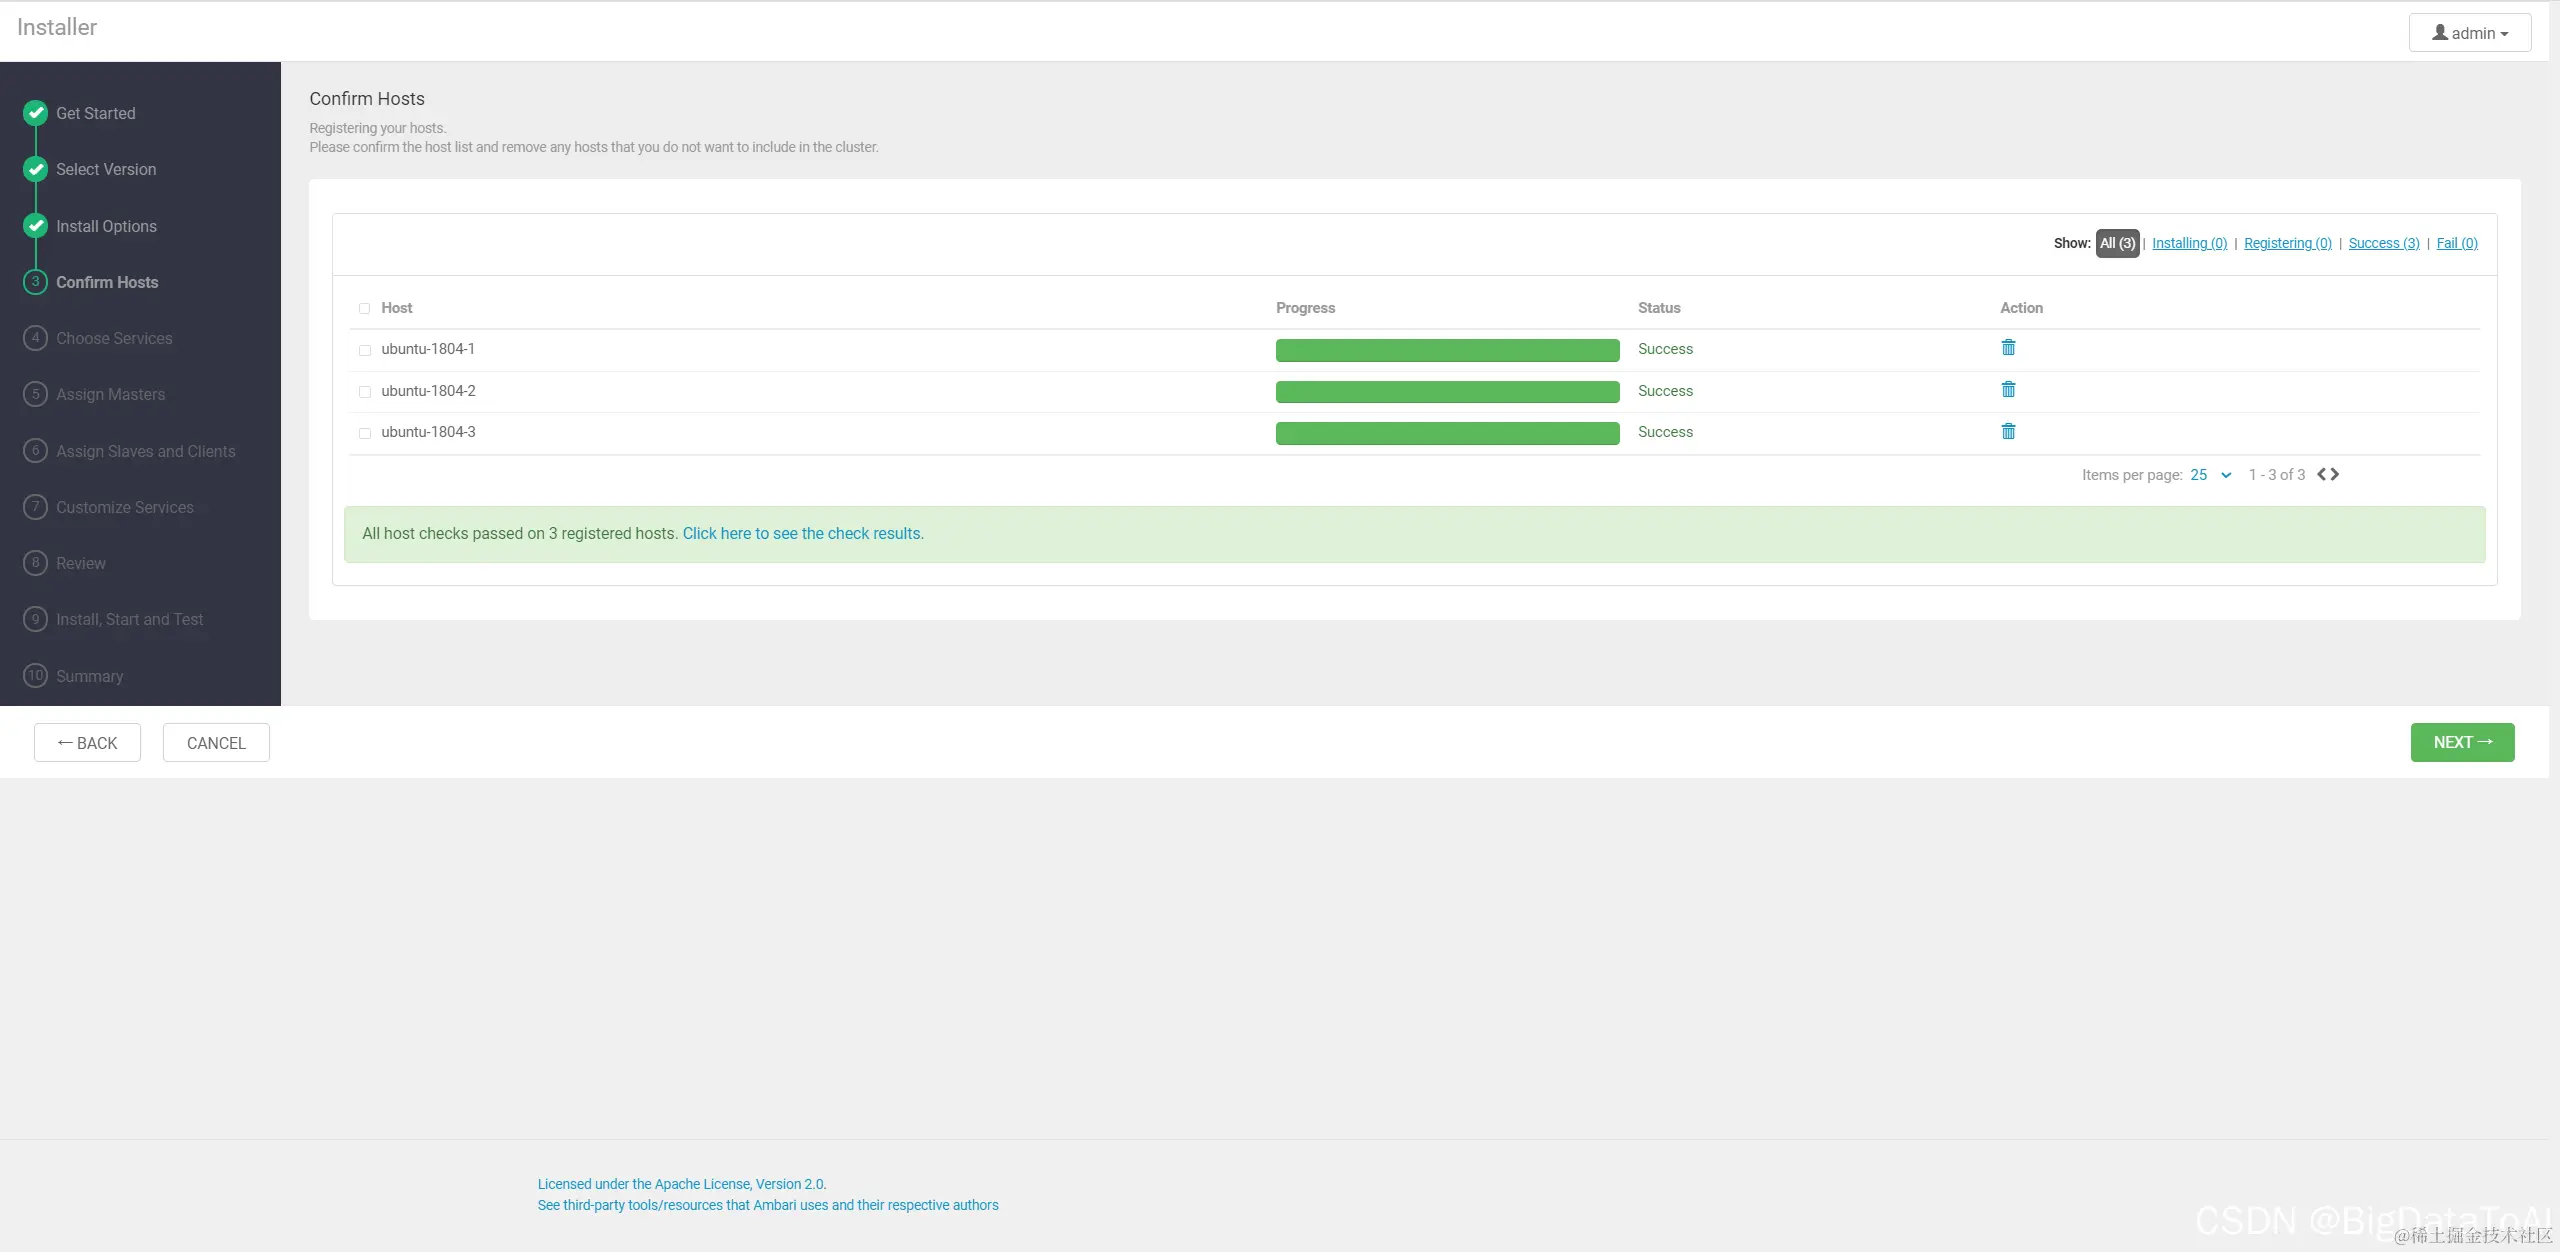Image resolution: width=2560 pixels, height=1252 pixels.
Task: Show Registering (0) hosts filter
Action: point(2287,243)
